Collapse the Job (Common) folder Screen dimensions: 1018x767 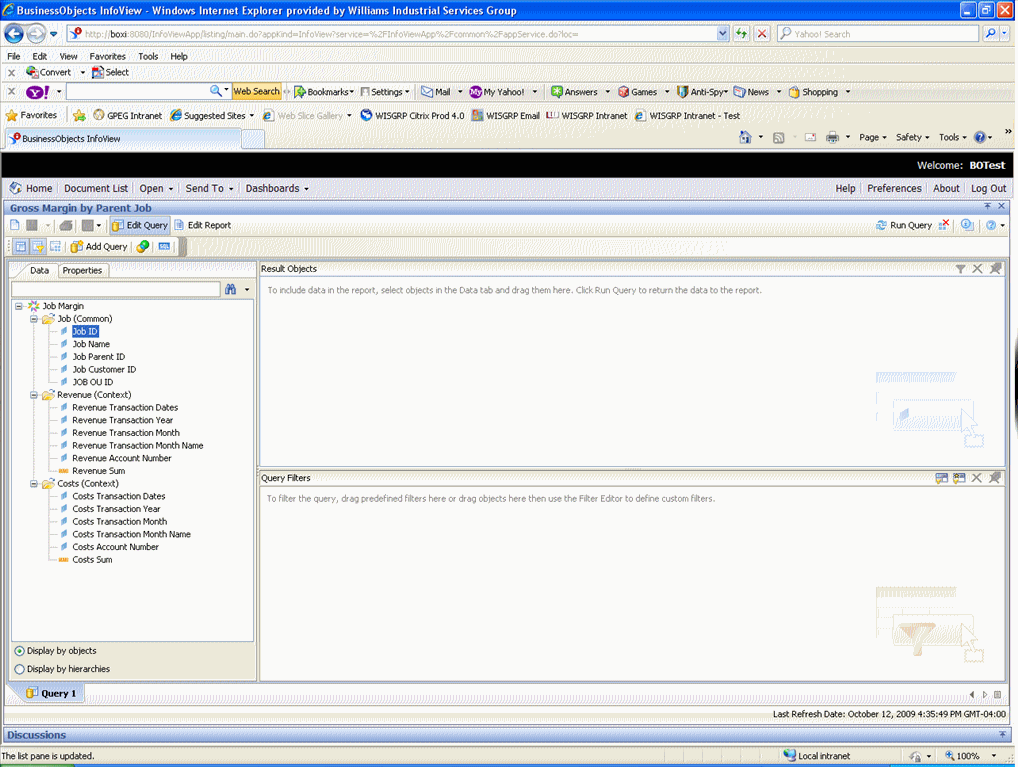(x=34, y=319)
